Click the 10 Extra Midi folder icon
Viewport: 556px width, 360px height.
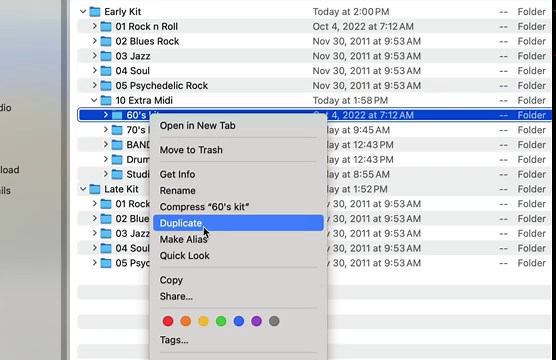tap(106, 100)
